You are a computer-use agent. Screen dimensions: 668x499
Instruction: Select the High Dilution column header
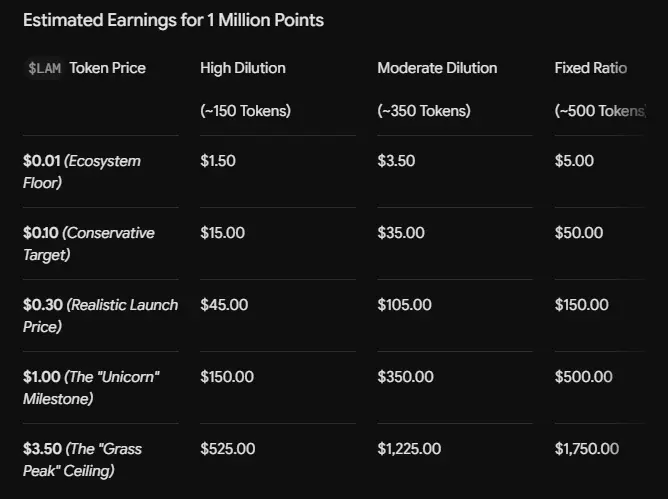click(x=243, y=68)
